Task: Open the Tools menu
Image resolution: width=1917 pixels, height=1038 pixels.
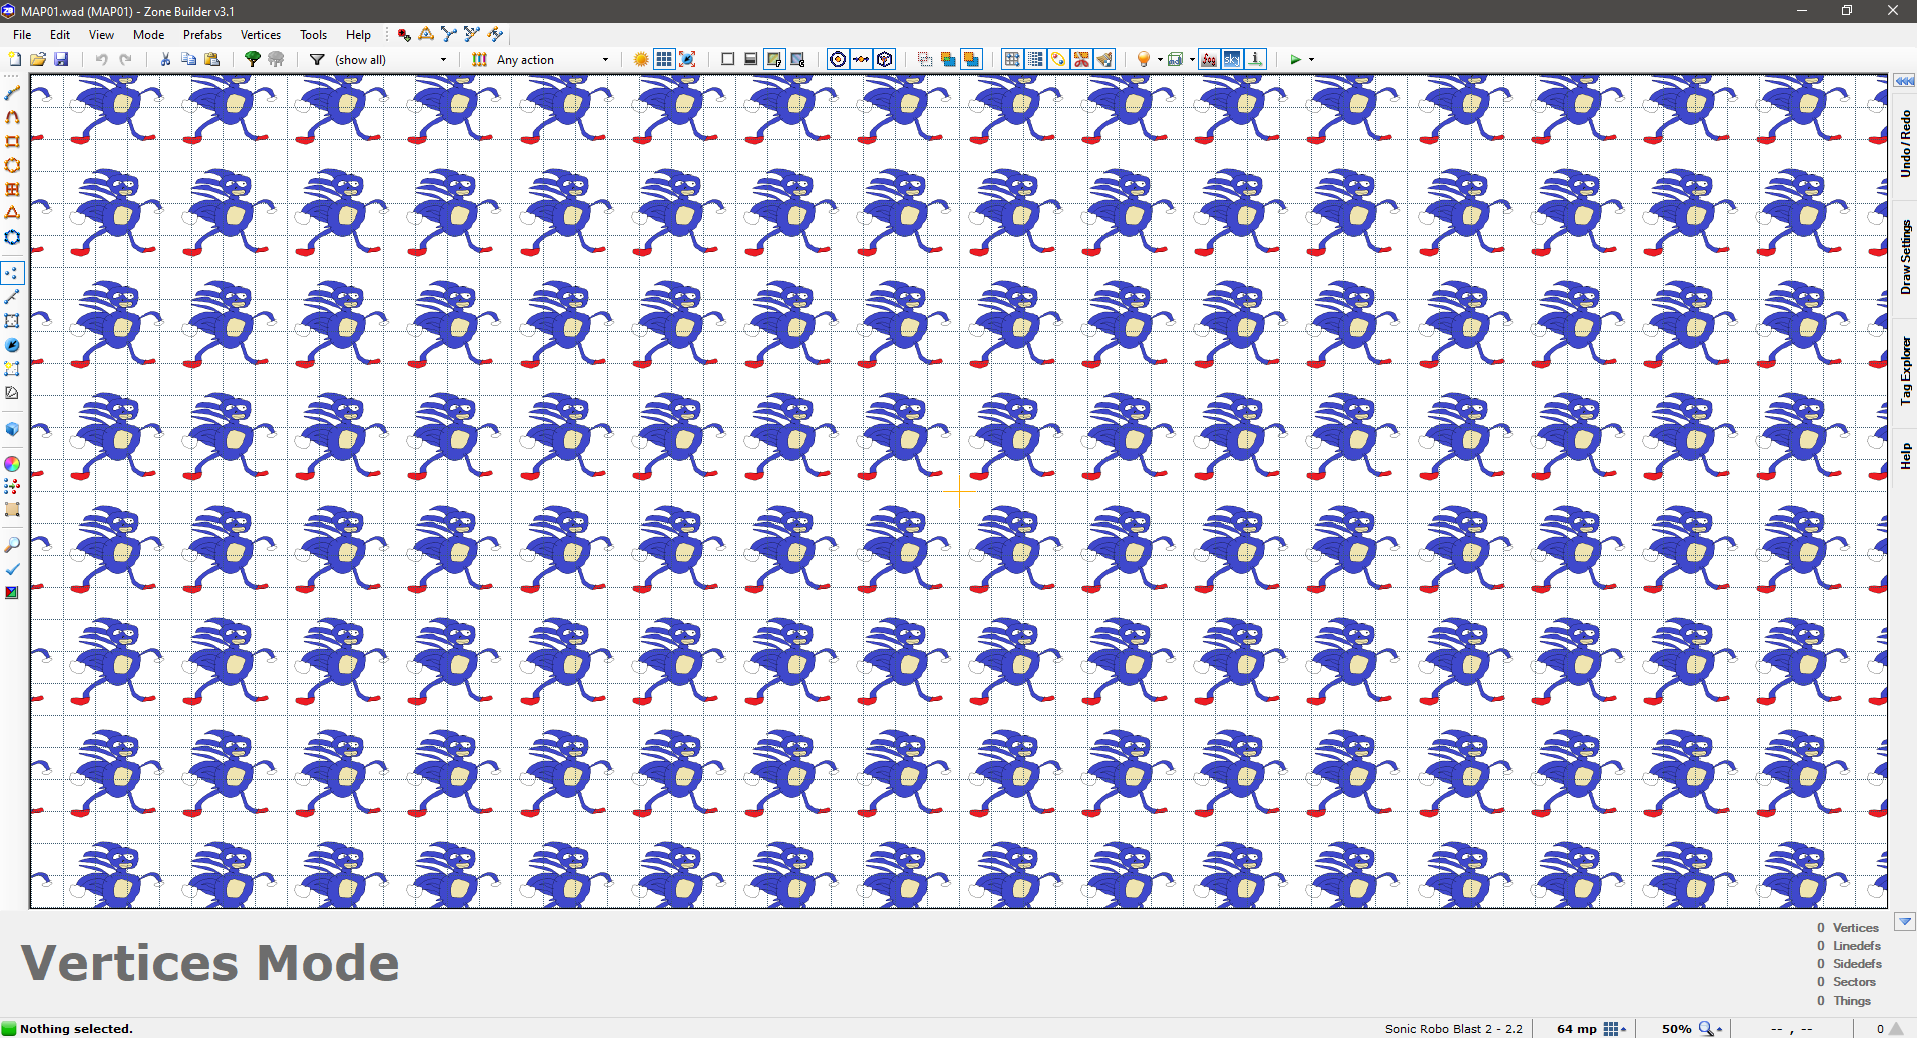Action: click(313, 34)
